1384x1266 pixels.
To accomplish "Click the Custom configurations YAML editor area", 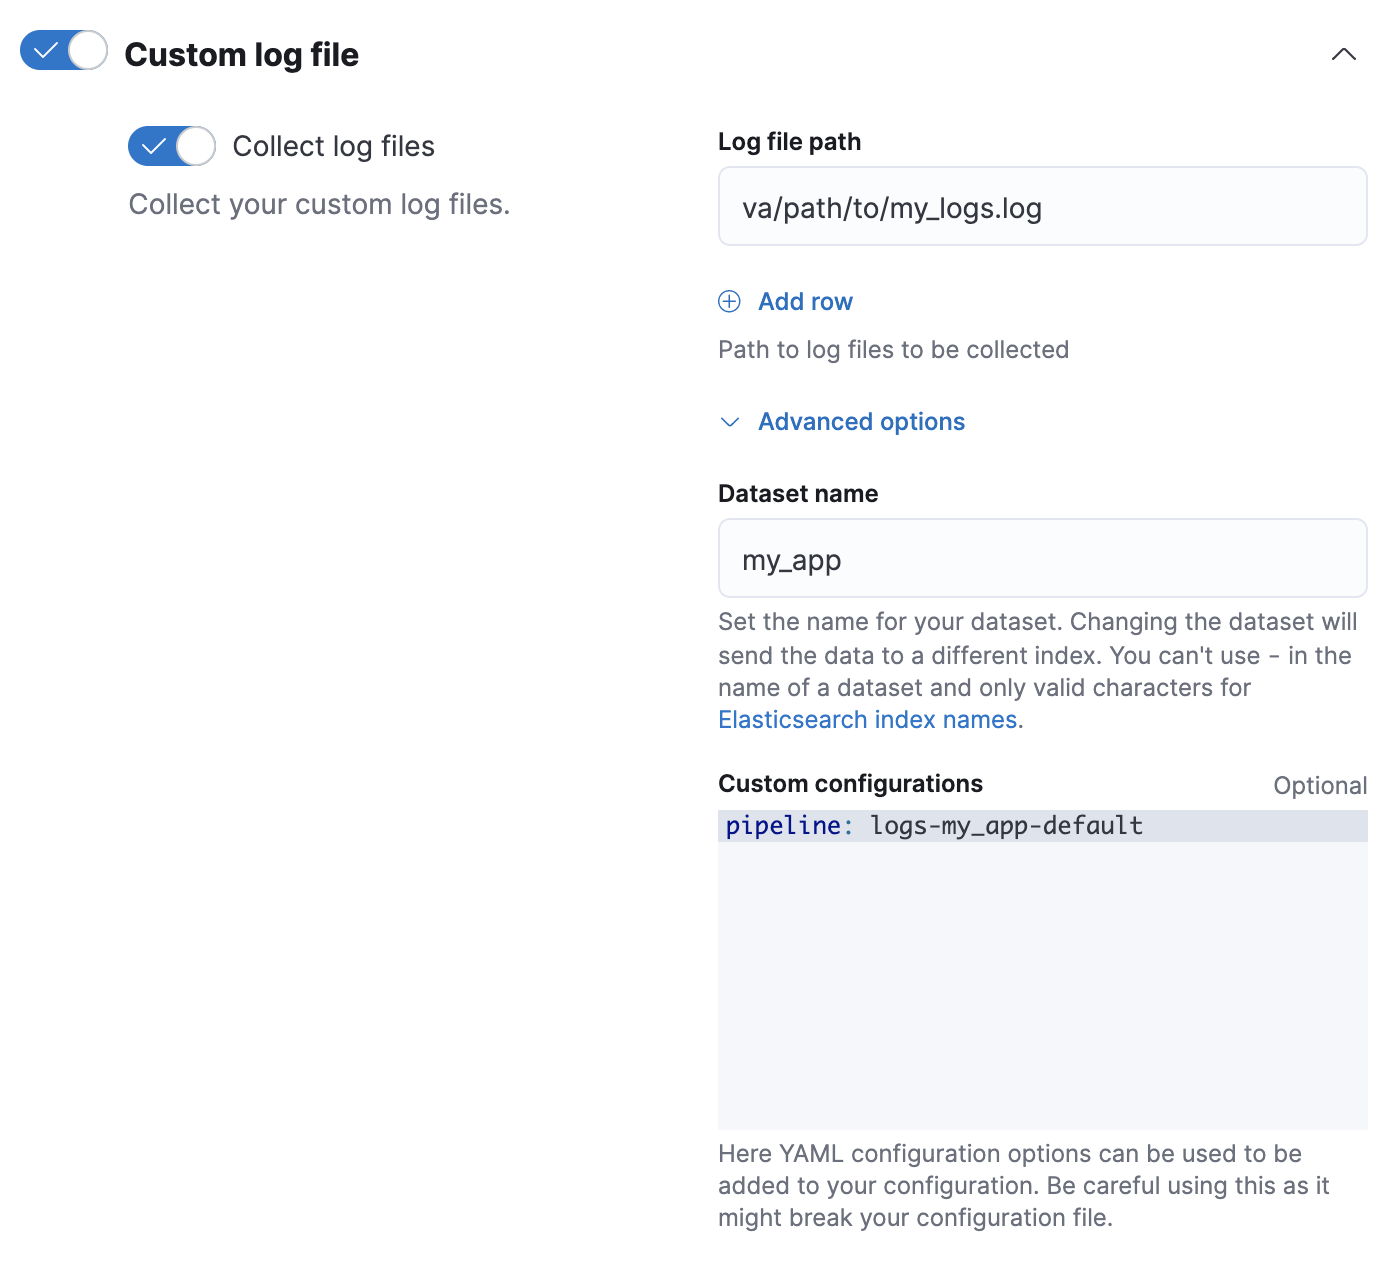I will (x=1042, y=970).
